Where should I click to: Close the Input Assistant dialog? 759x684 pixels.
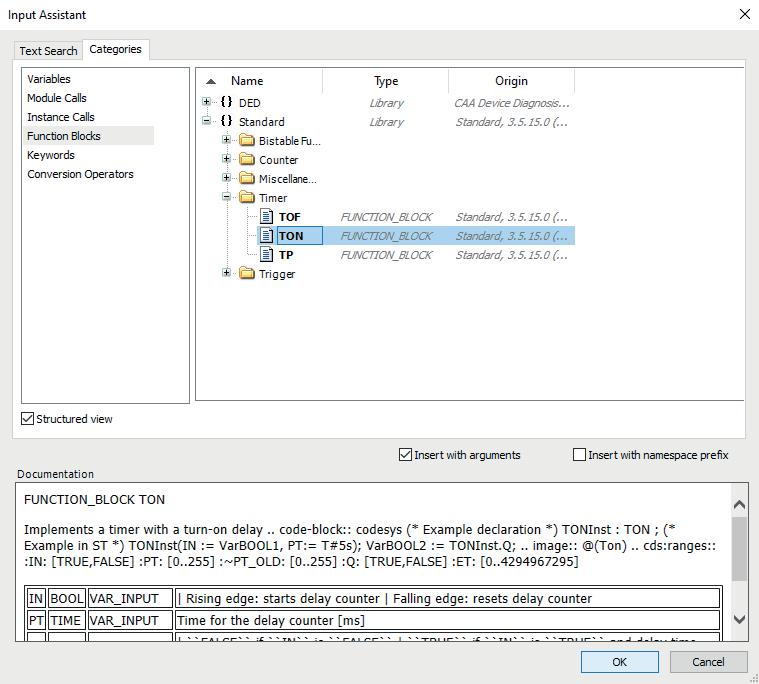[x=744, y=15]
